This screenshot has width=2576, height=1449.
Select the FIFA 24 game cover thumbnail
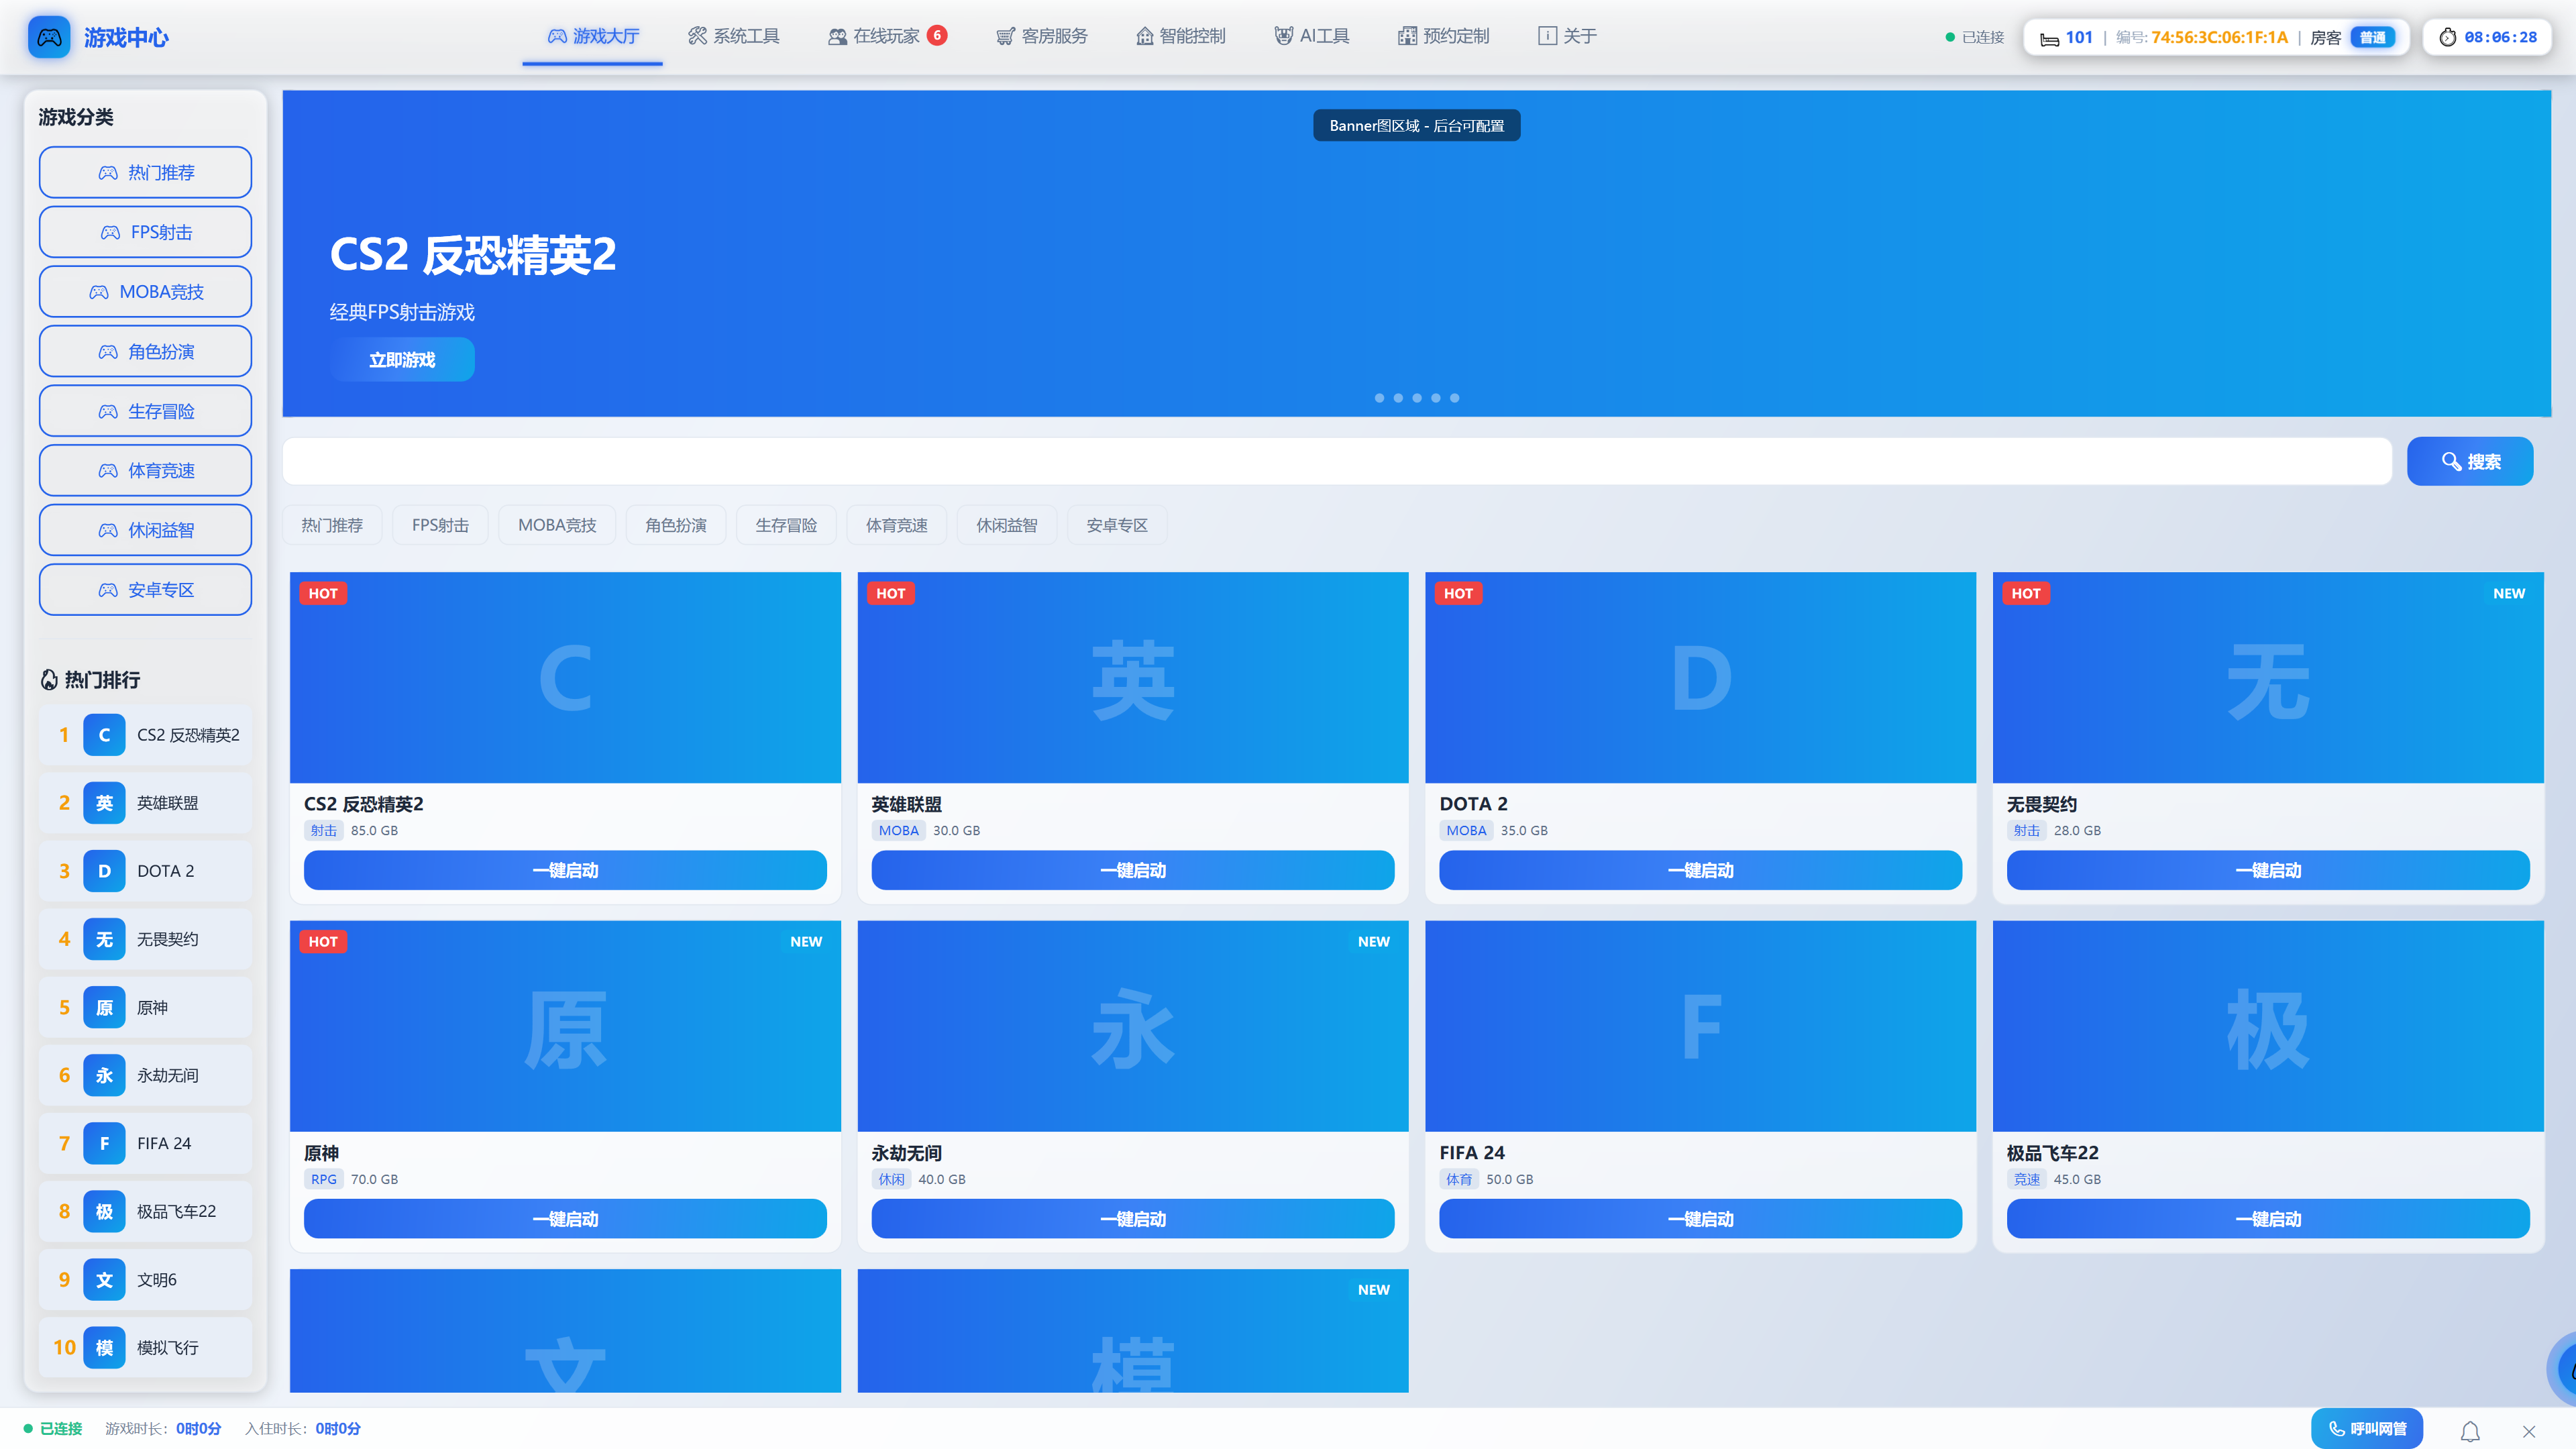1700,1026
